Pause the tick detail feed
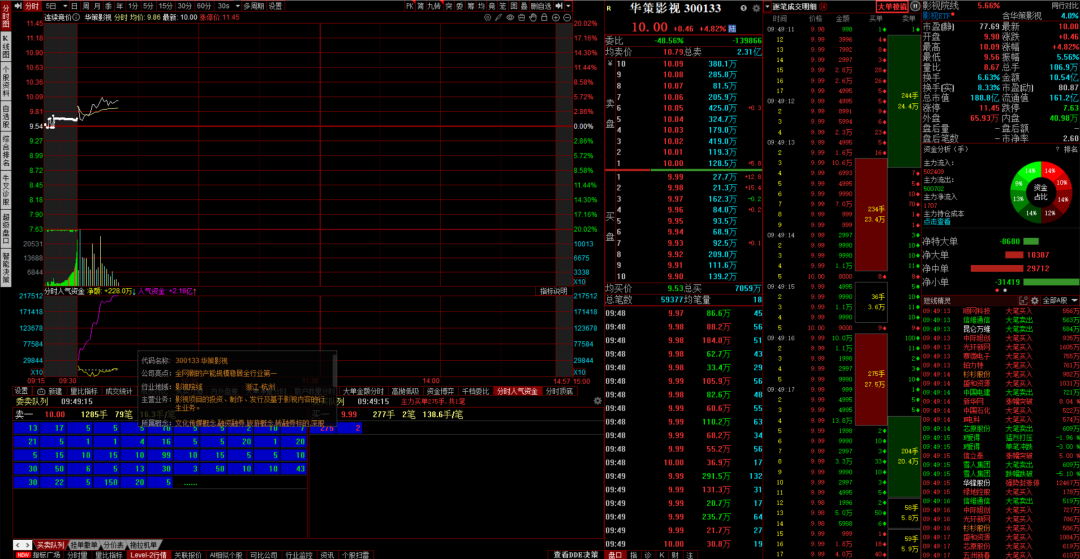This screenshot has width=1080, height=559. (x=915, y=6)
